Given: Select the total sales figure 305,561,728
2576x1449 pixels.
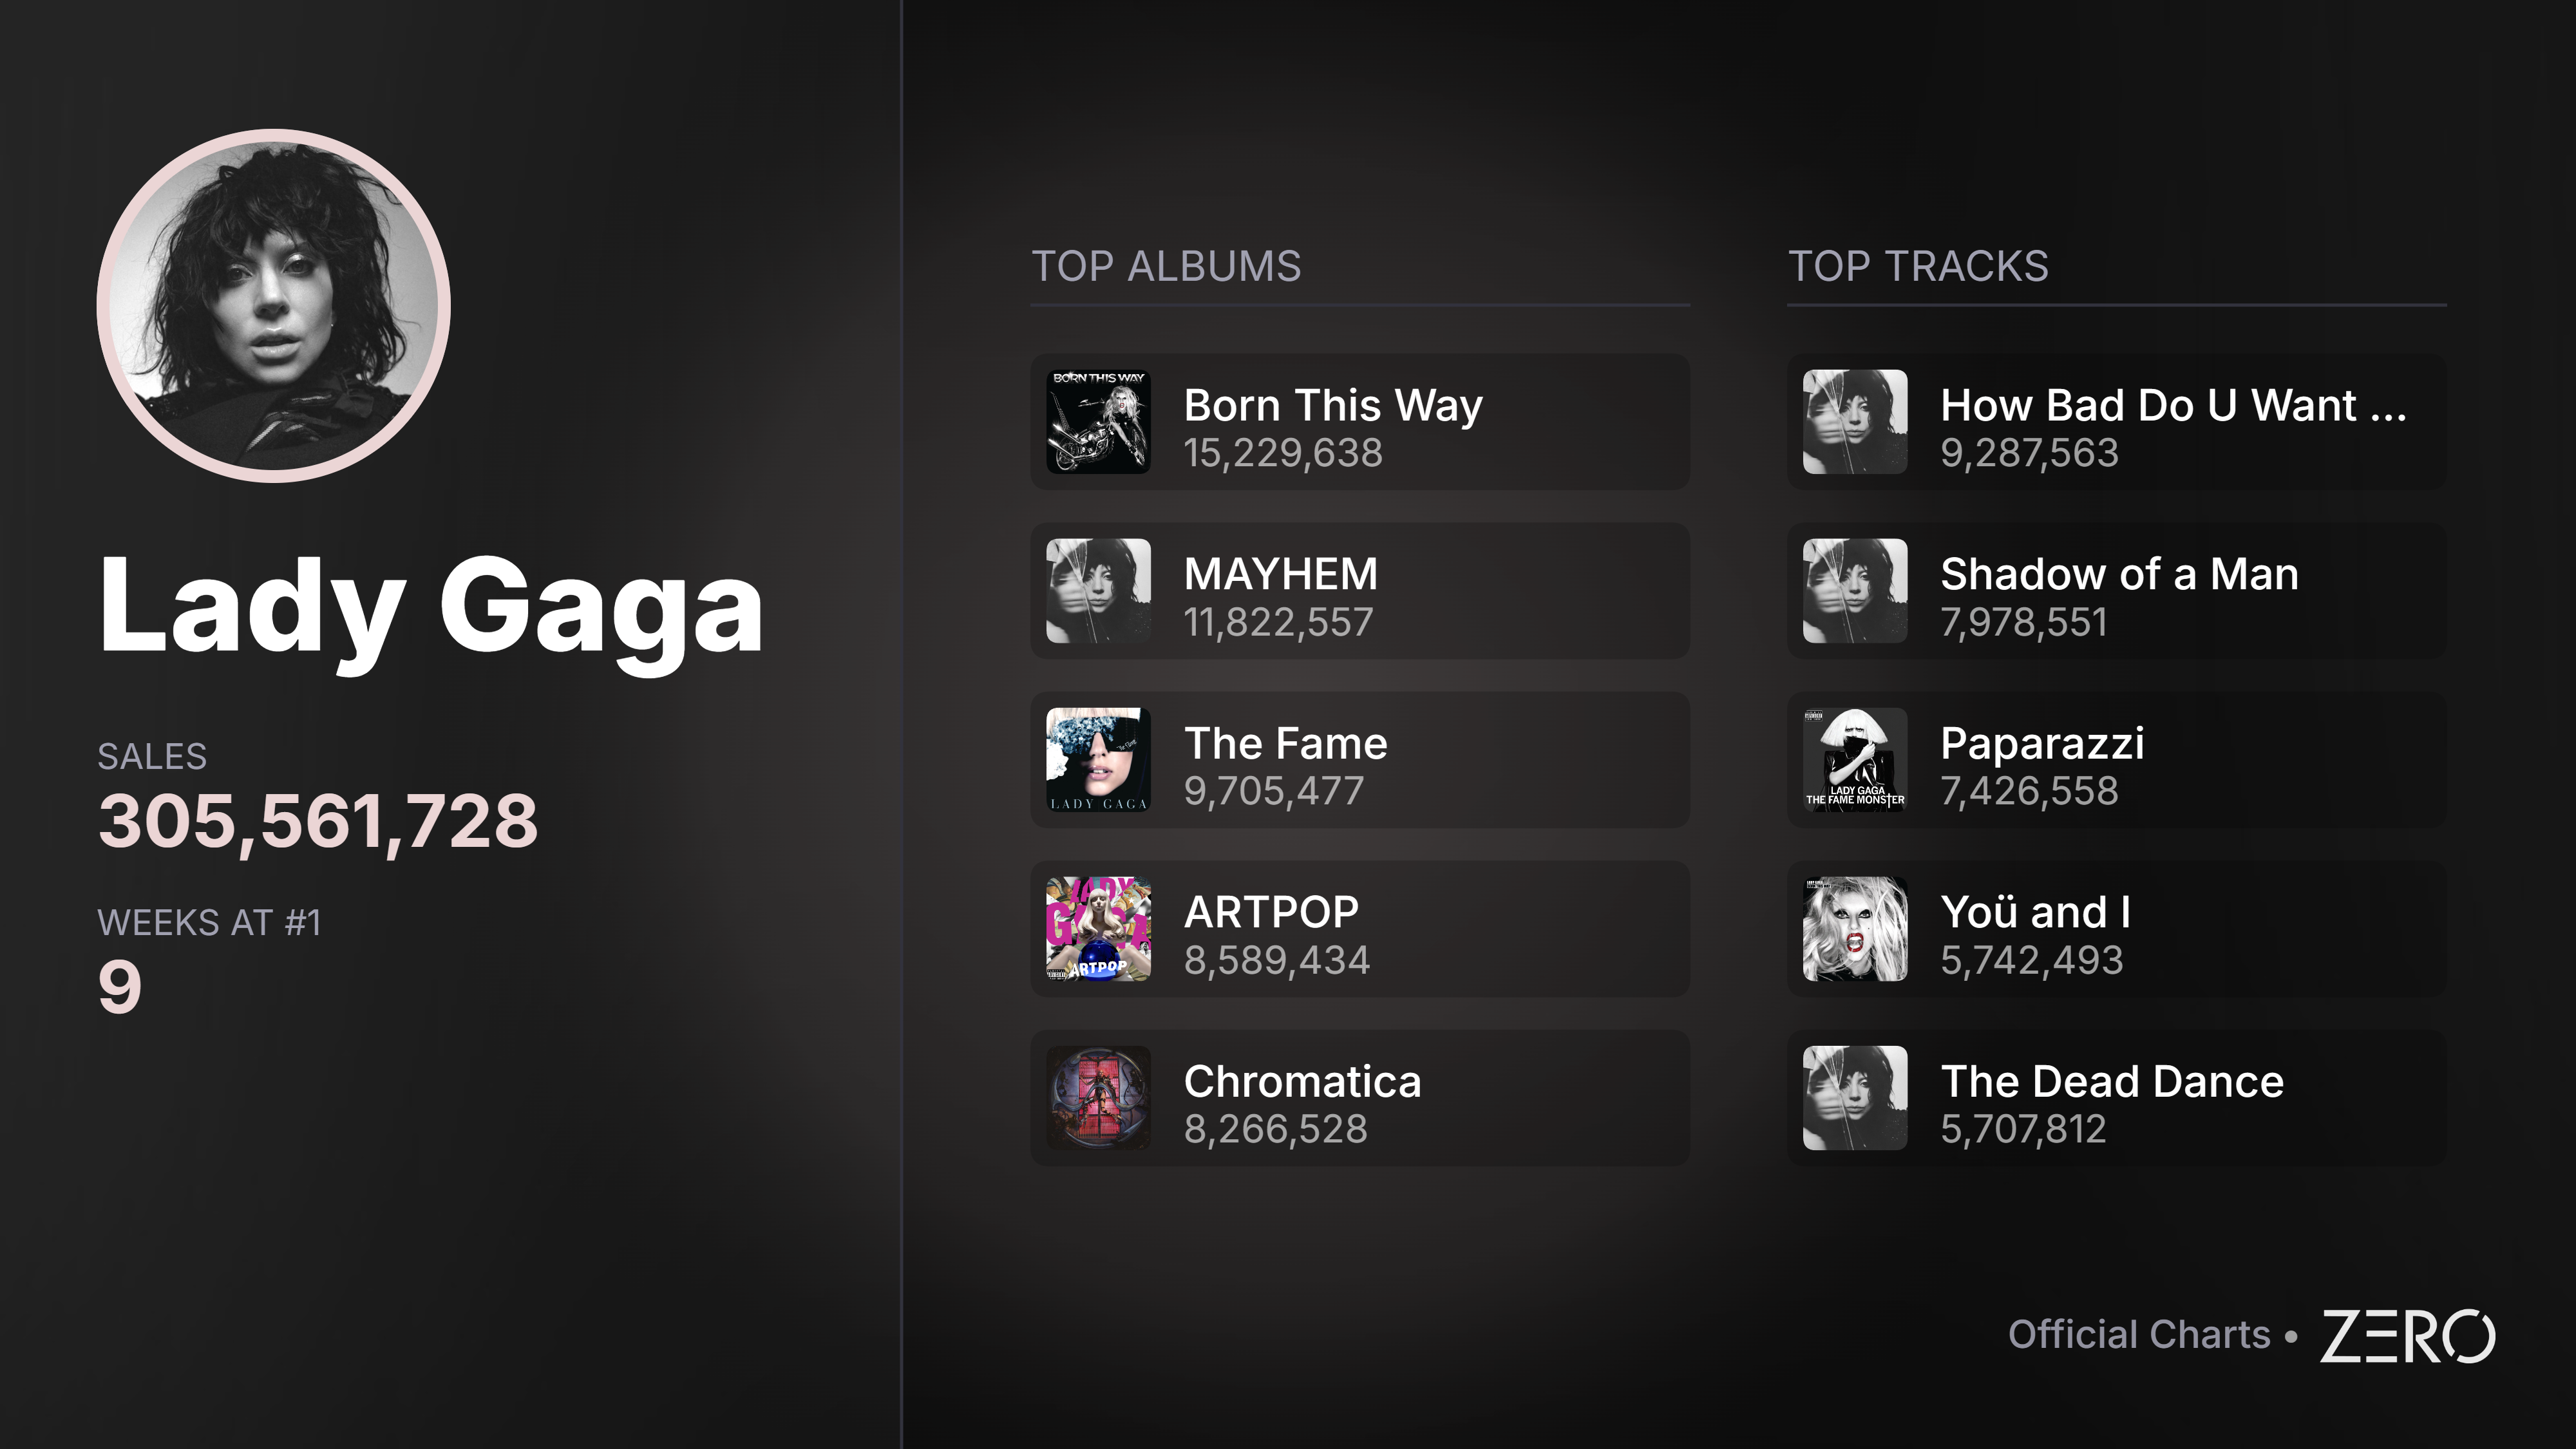Looking at the screenshot, I should click(x=318, y=821).
